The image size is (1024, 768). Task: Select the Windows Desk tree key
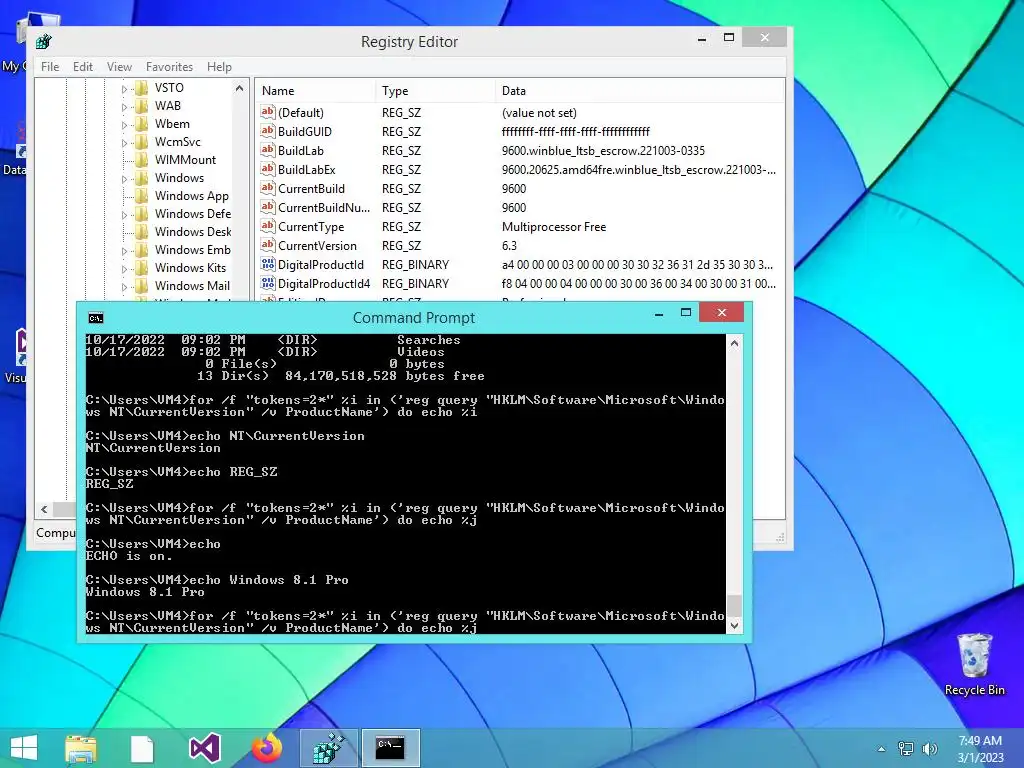[x=193, y=232]
